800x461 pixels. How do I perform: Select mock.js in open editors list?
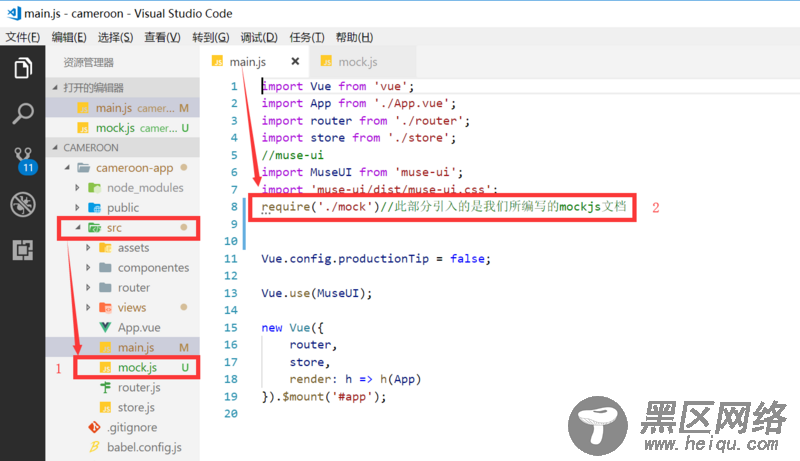point(122,128)
